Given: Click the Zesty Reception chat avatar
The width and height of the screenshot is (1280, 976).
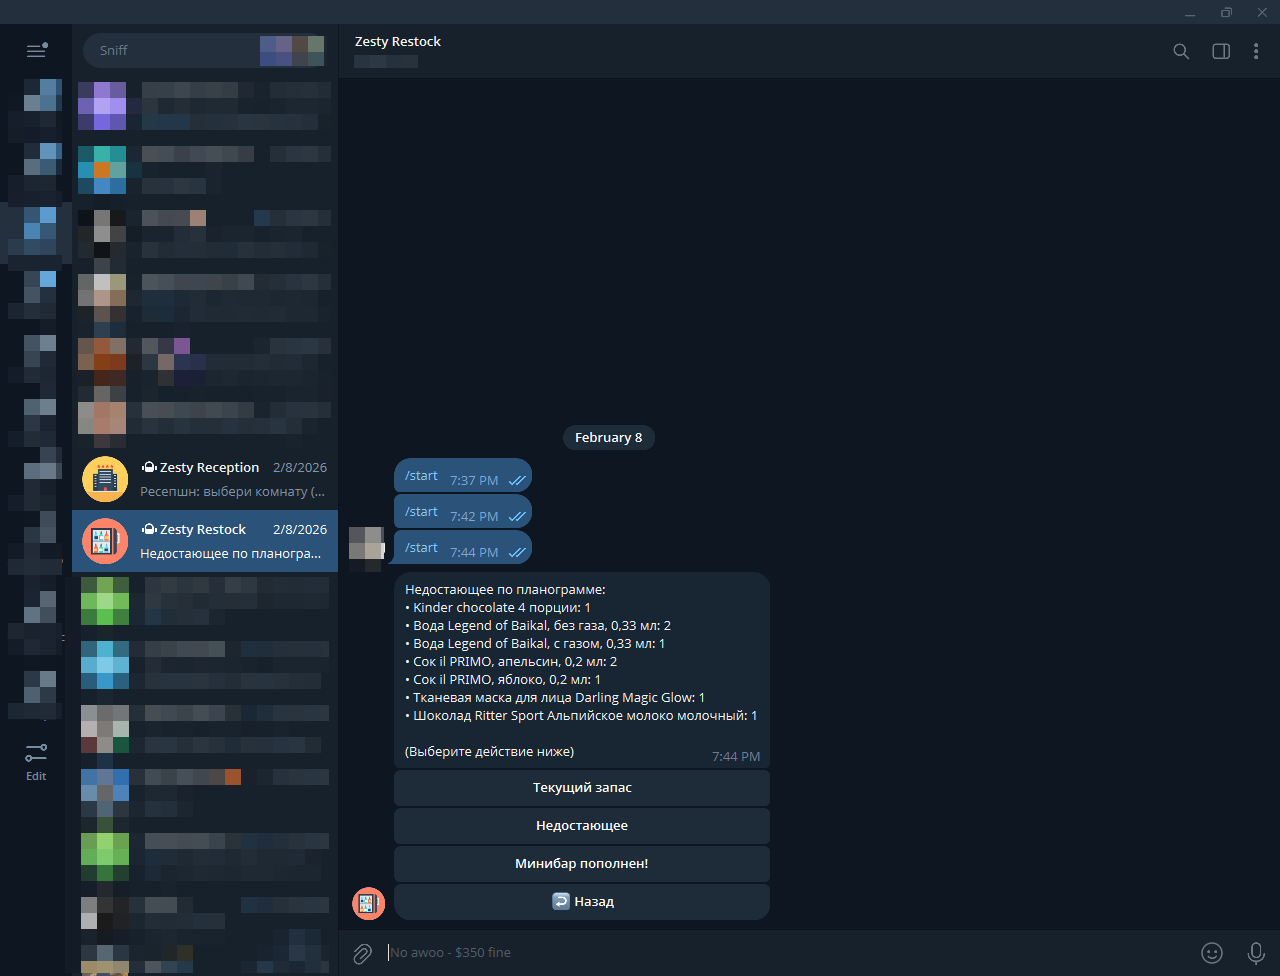Looking at the screenshot, I should coord(105,480).
